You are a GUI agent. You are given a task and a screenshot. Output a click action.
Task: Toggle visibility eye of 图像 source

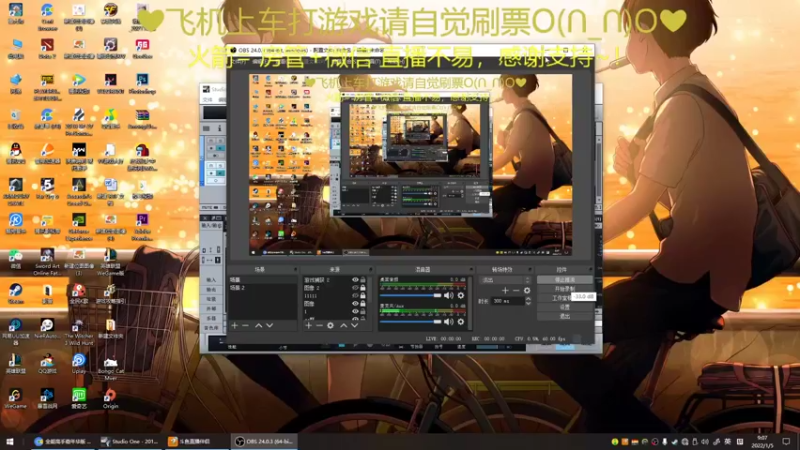(355, 304)
